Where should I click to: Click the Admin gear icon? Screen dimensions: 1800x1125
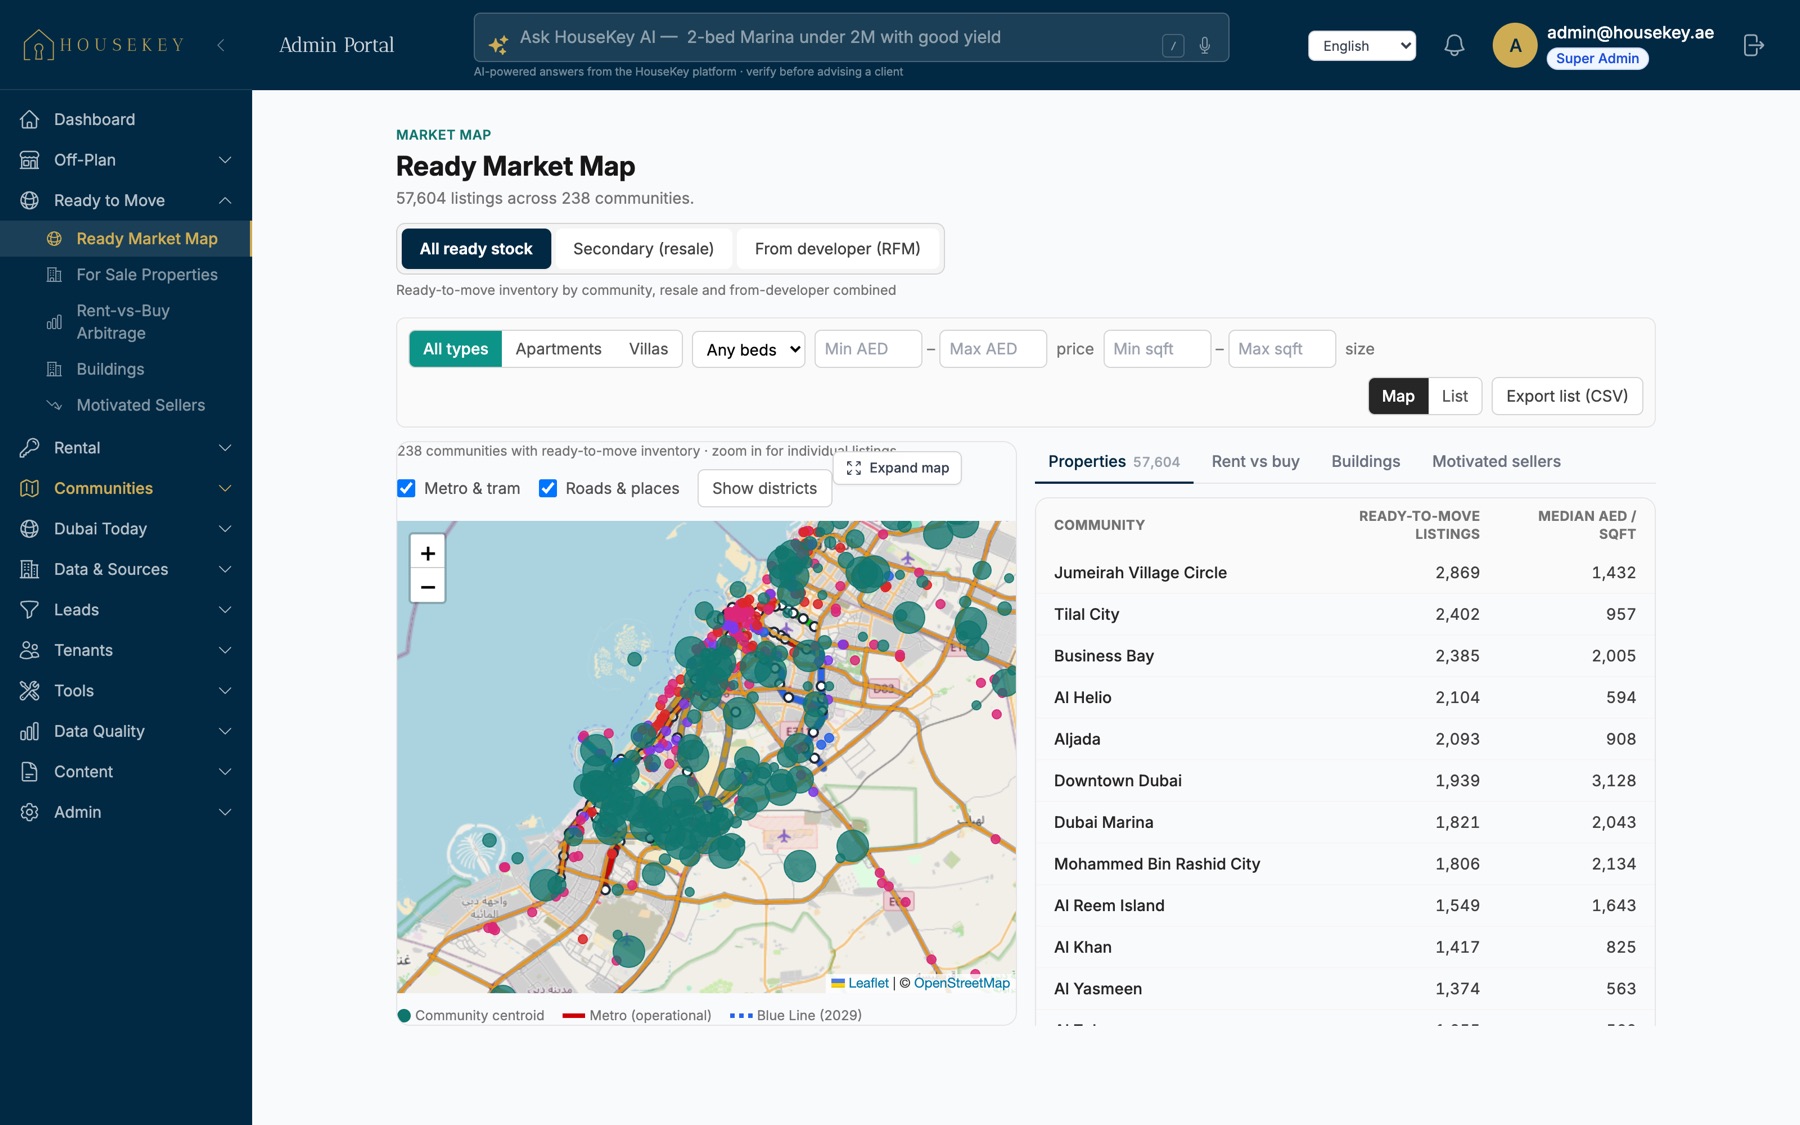[x=30, y=812]
